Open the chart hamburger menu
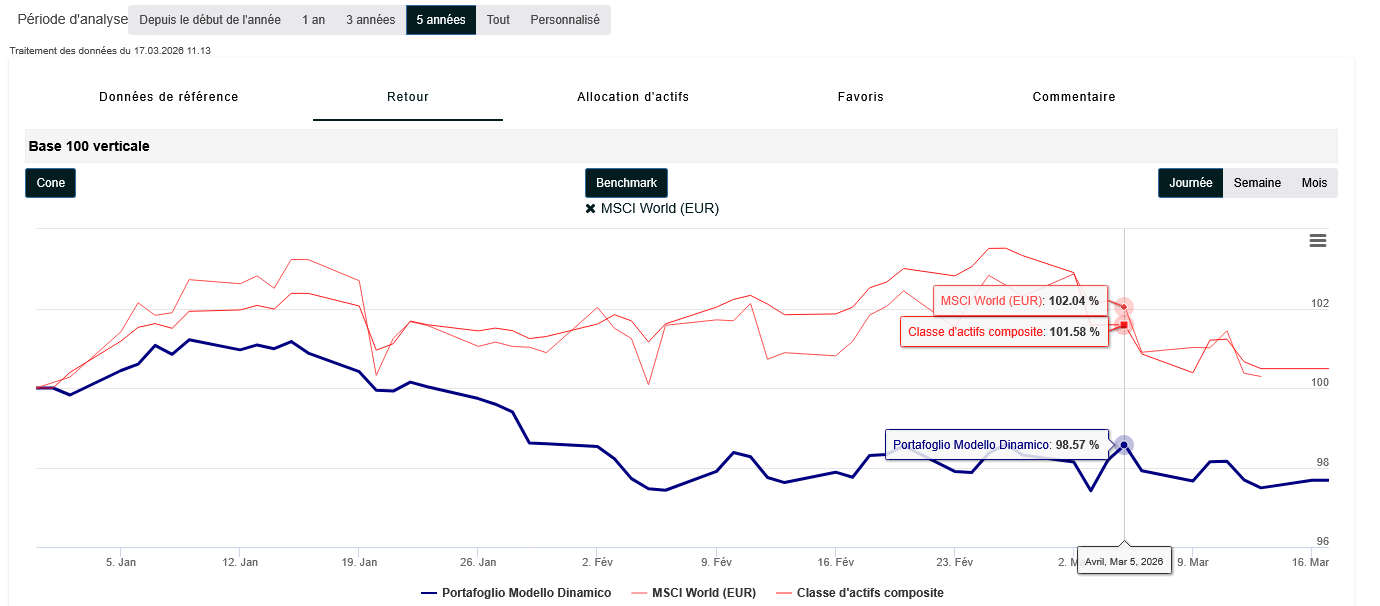 pyautogui.click(x=1317, y=240)
